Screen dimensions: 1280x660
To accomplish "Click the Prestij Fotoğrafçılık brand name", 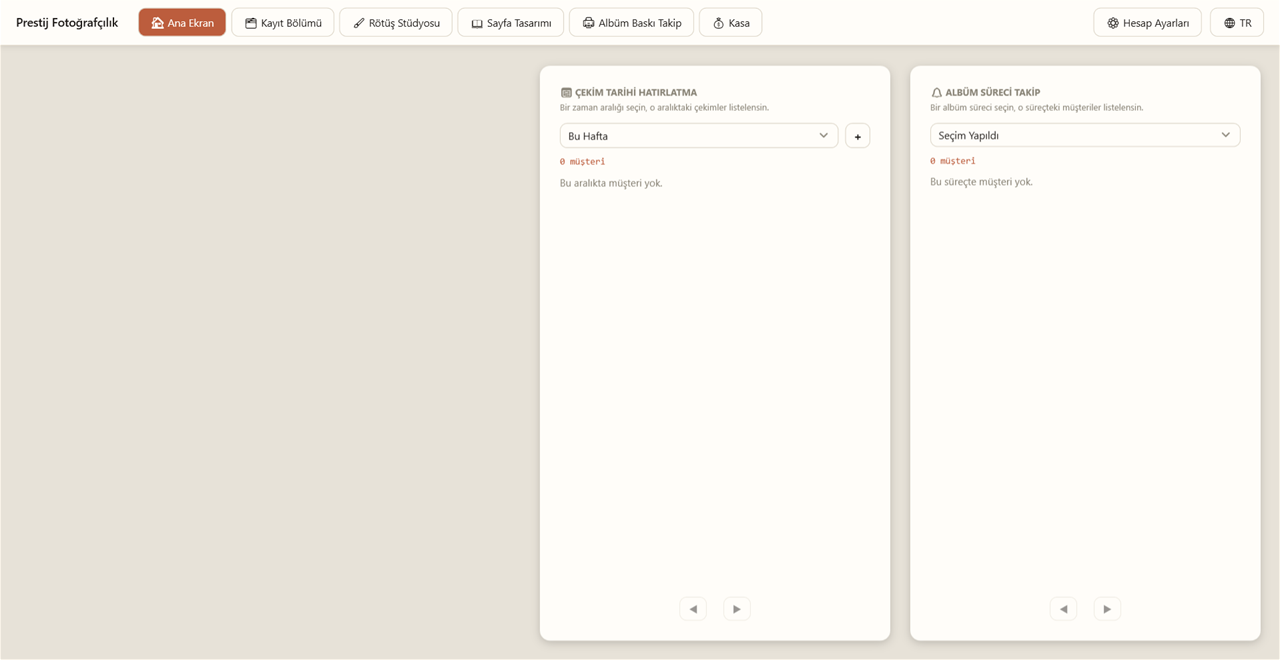I will coord(67,23).
